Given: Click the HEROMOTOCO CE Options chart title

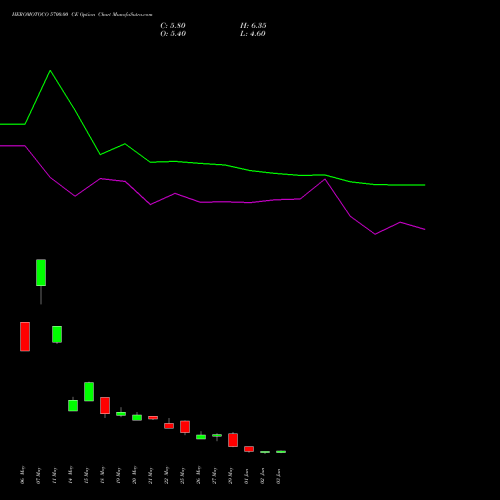Looking at the screenshot, I should pyautogui.click(x=82, y=15).
